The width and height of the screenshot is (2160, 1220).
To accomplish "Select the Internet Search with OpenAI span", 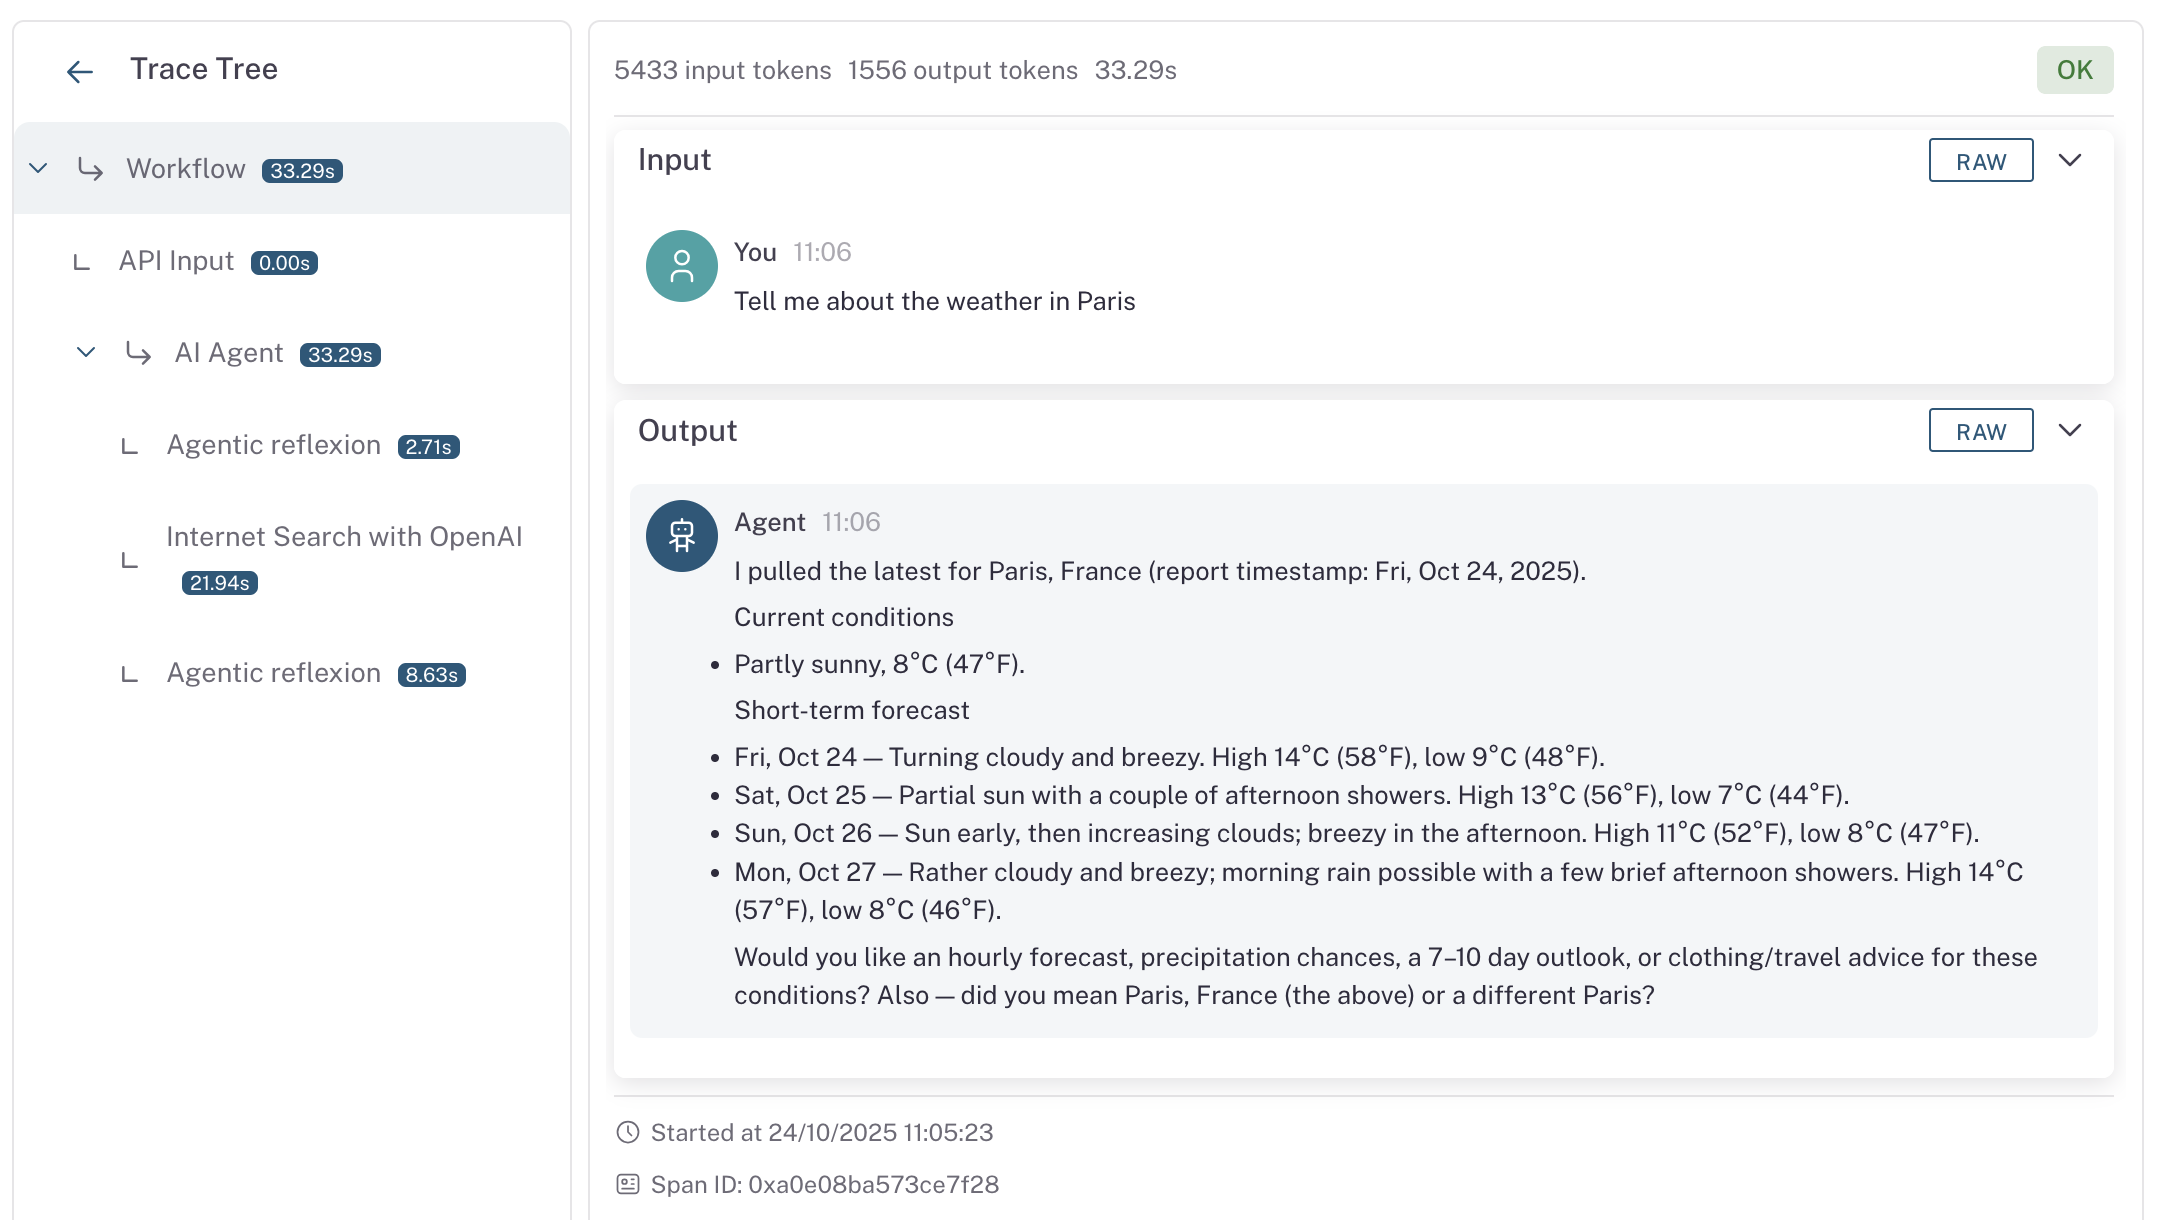I will (343, 536).
